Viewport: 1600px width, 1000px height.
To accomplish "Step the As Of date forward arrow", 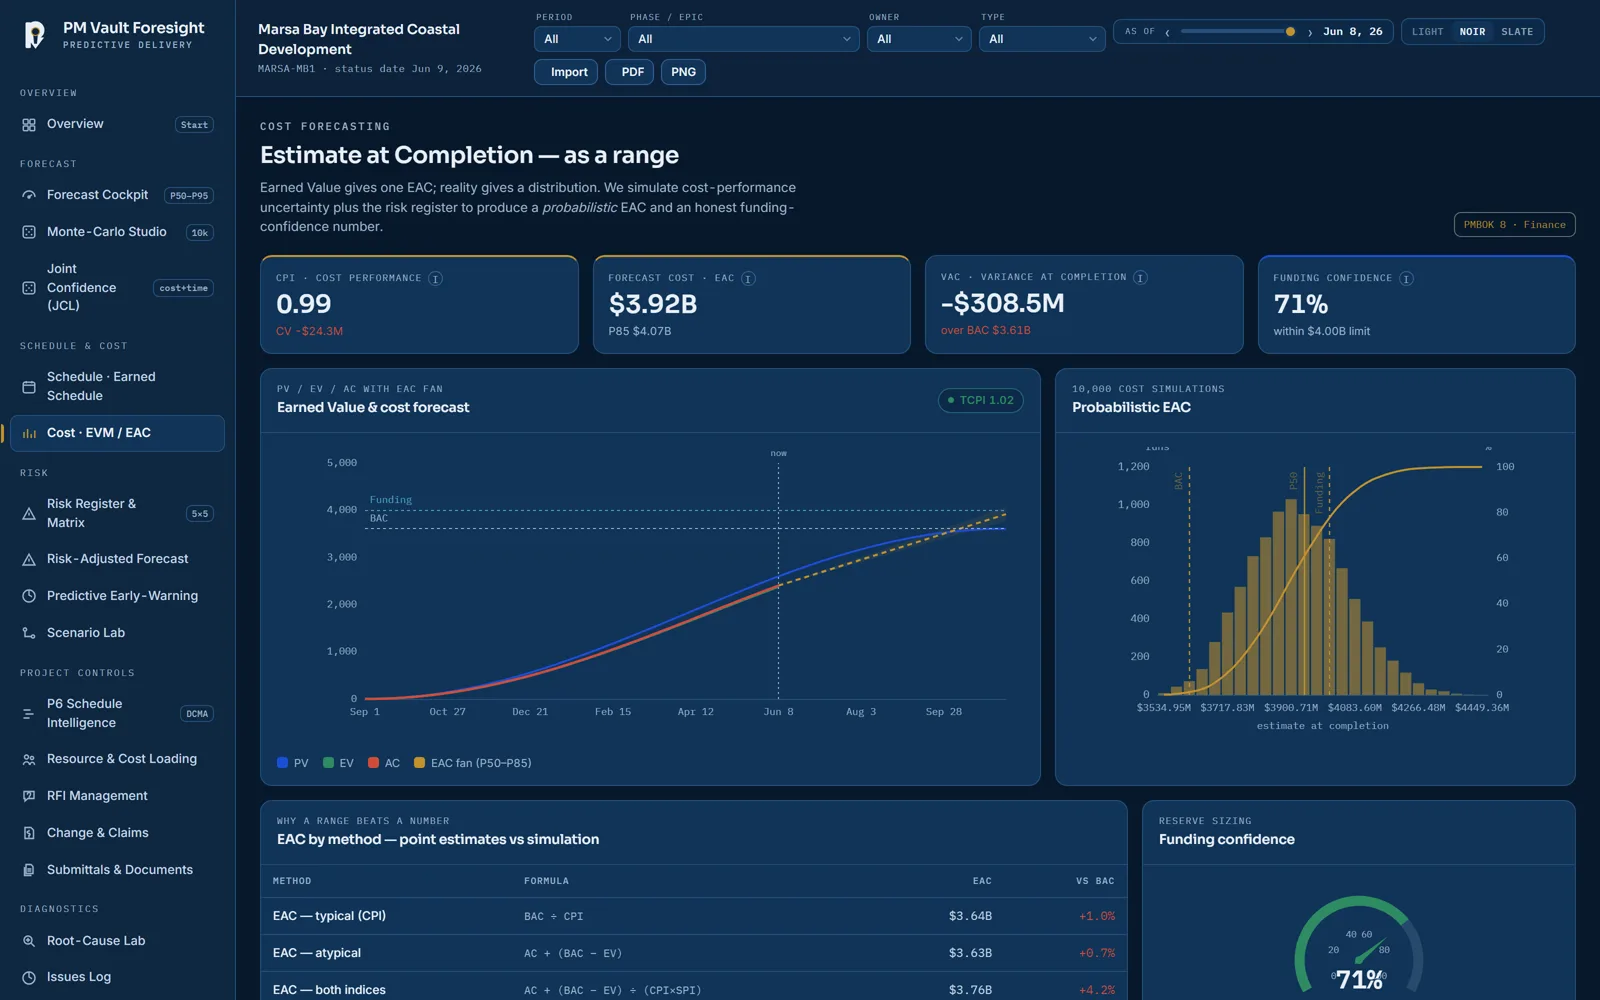I will point(1310,32).
